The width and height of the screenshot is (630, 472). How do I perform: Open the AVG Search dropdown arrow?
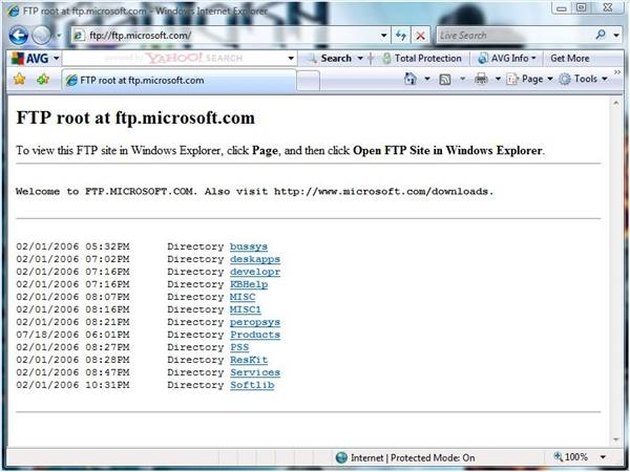click(360, 58)
